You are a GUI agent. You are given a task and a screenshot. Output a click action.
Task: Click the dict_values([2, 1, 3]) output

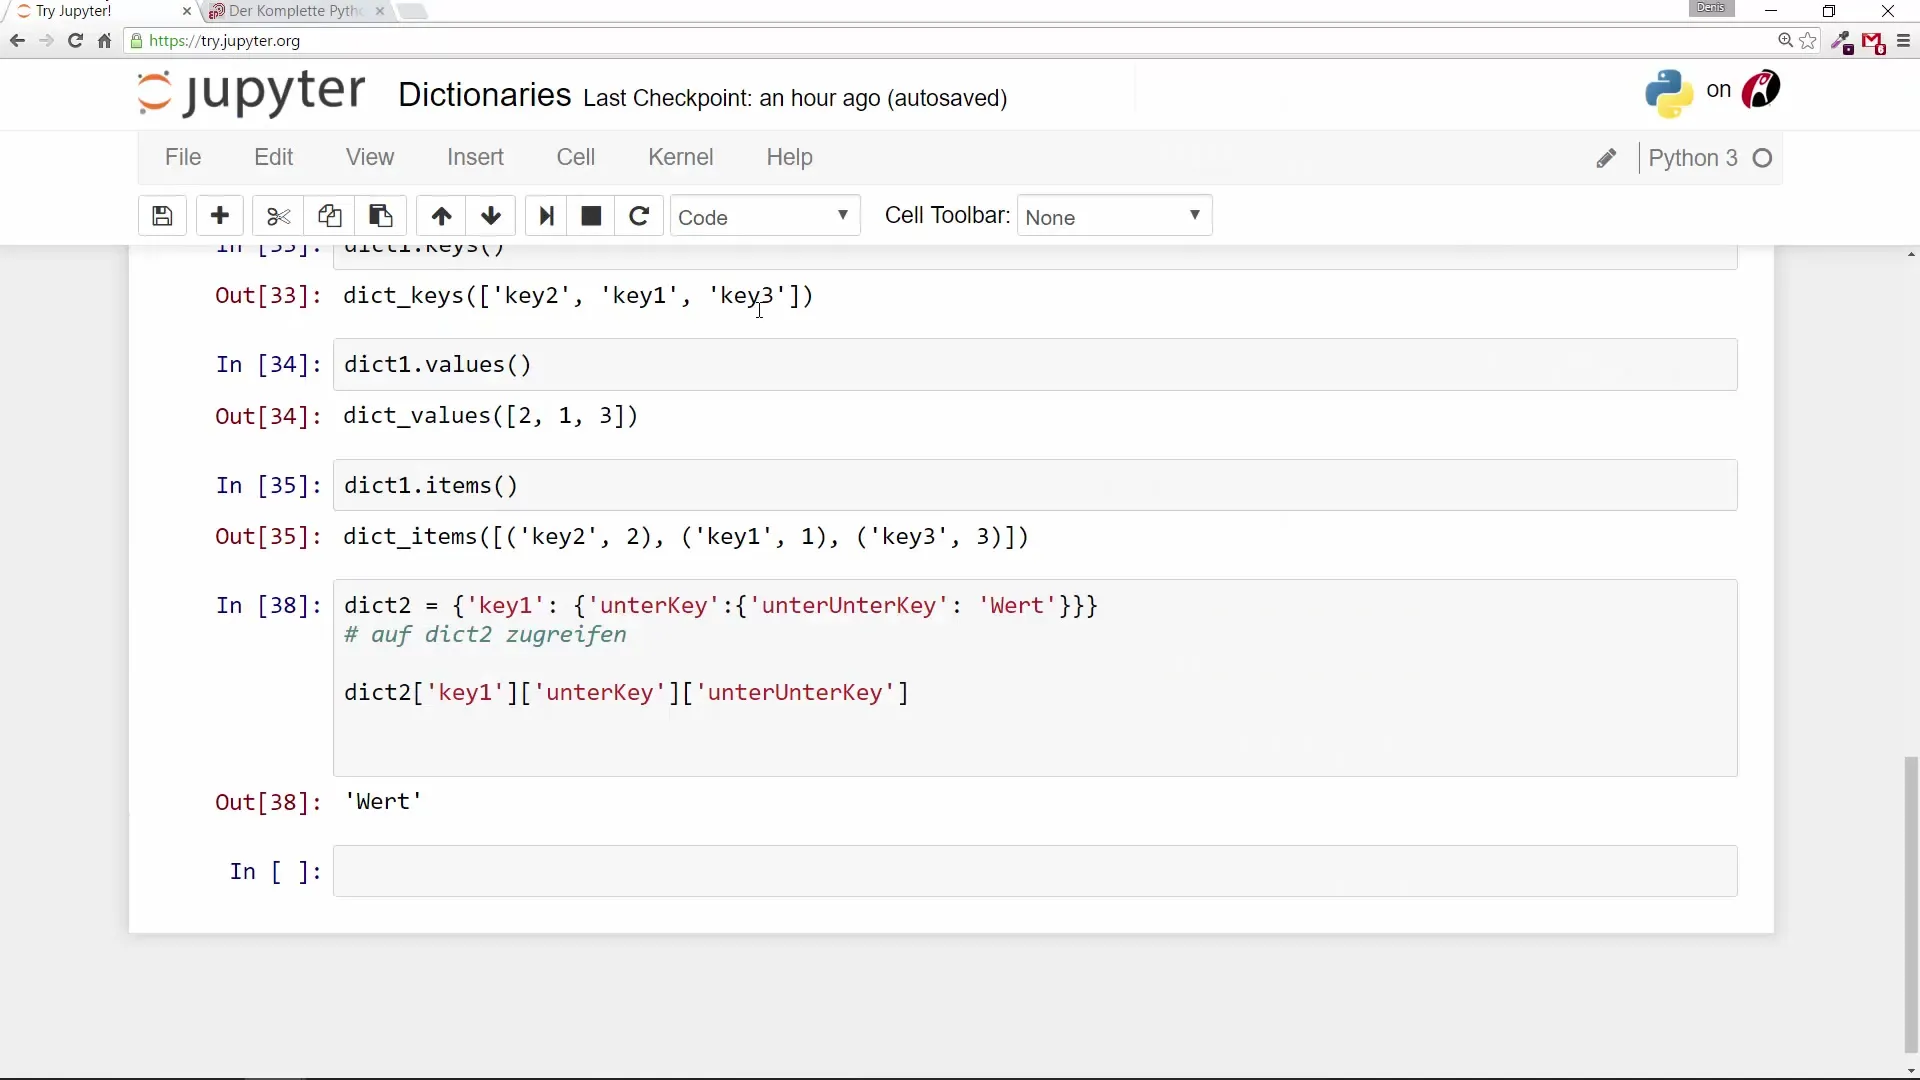pos(490,416)
